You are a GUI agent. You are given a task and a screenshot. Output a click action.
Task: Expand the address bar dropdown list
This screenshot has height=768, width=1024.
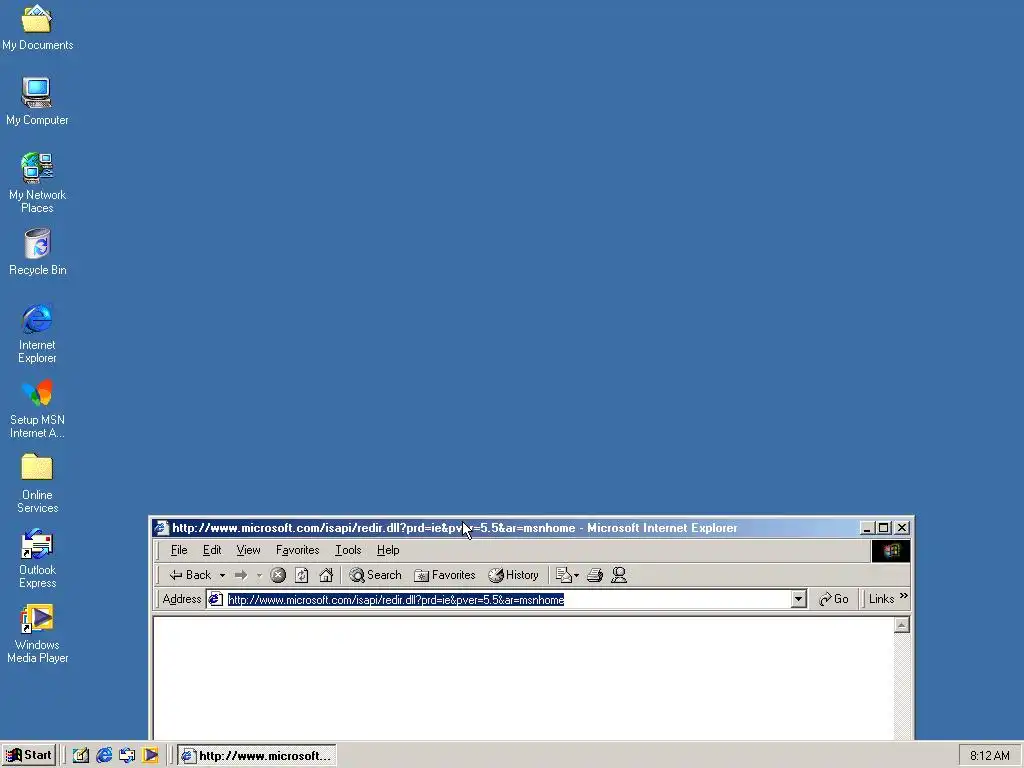pyautogui.click(x=798, y=600)
